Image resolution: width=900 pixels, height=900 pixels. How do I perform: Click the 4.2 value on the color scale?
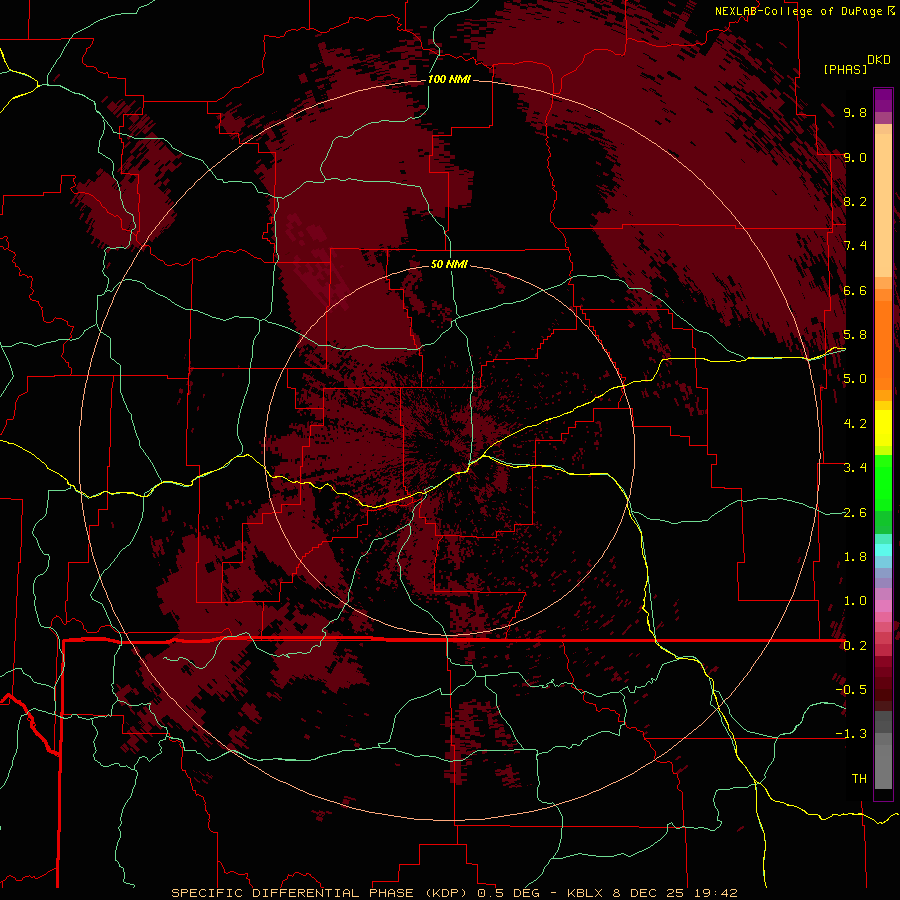[855, 424]
